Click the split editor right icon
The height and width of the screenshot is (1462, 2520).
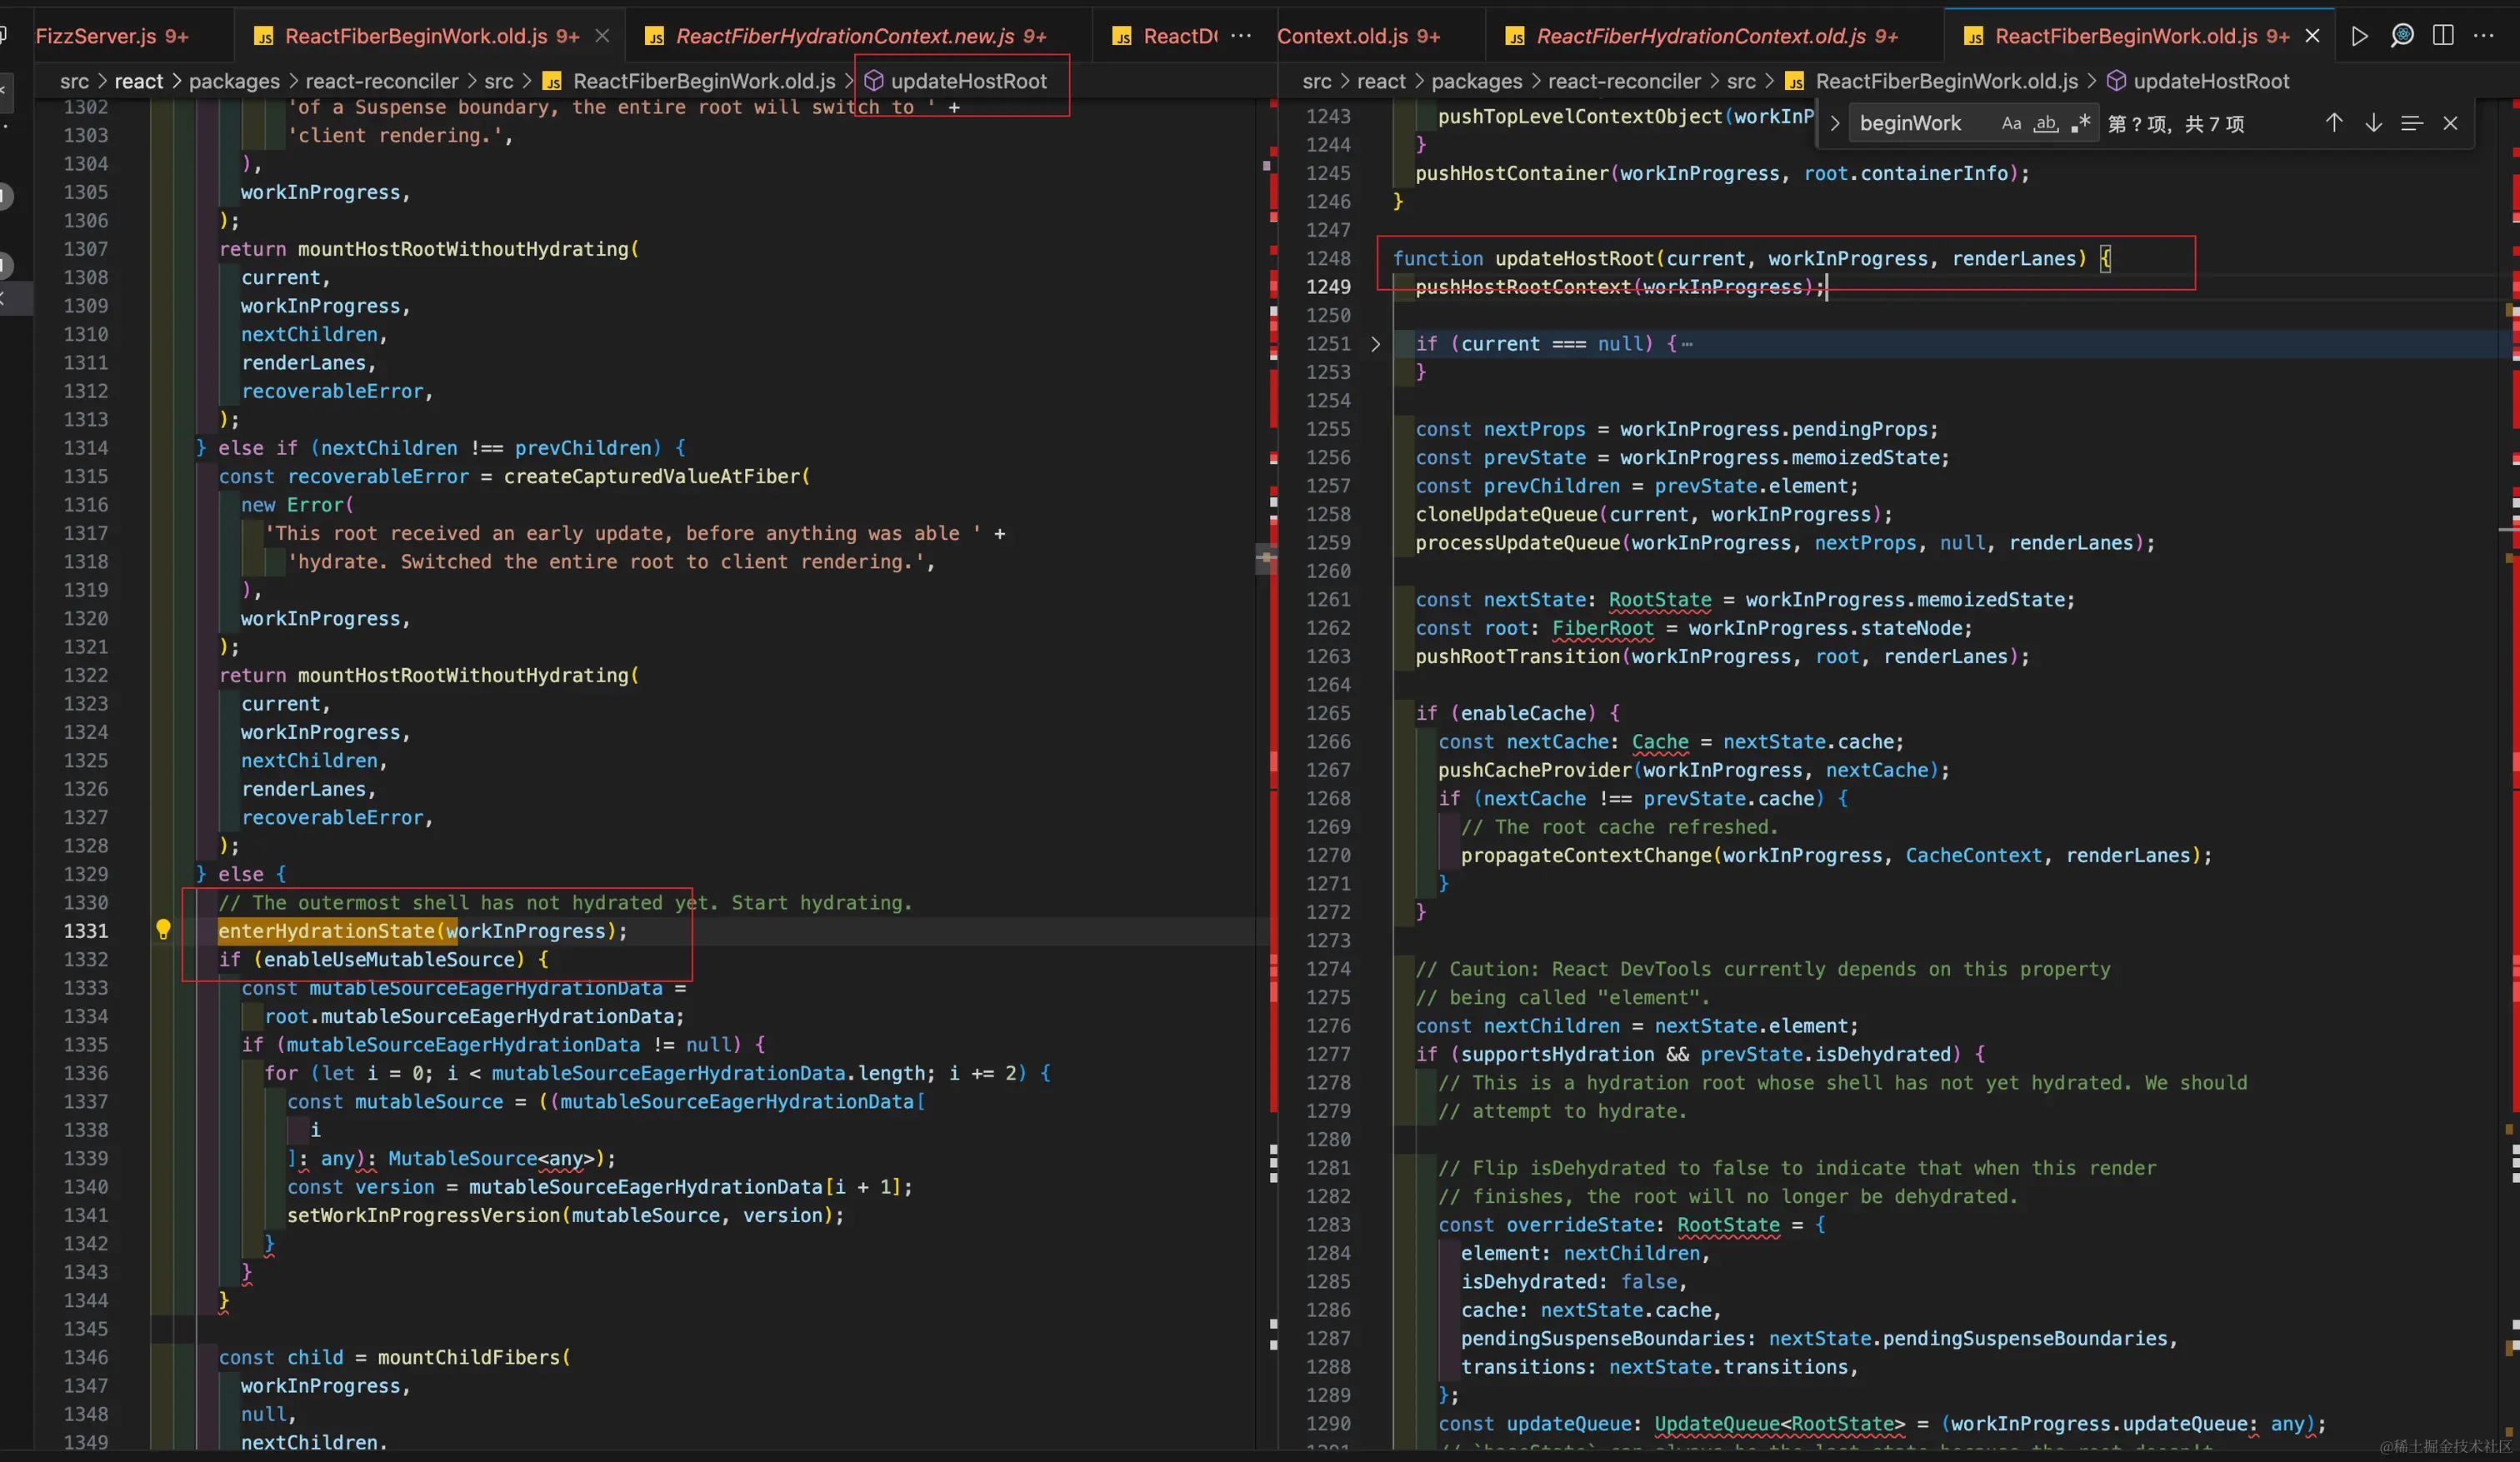pyautogui.click(x=2443, y=36)
